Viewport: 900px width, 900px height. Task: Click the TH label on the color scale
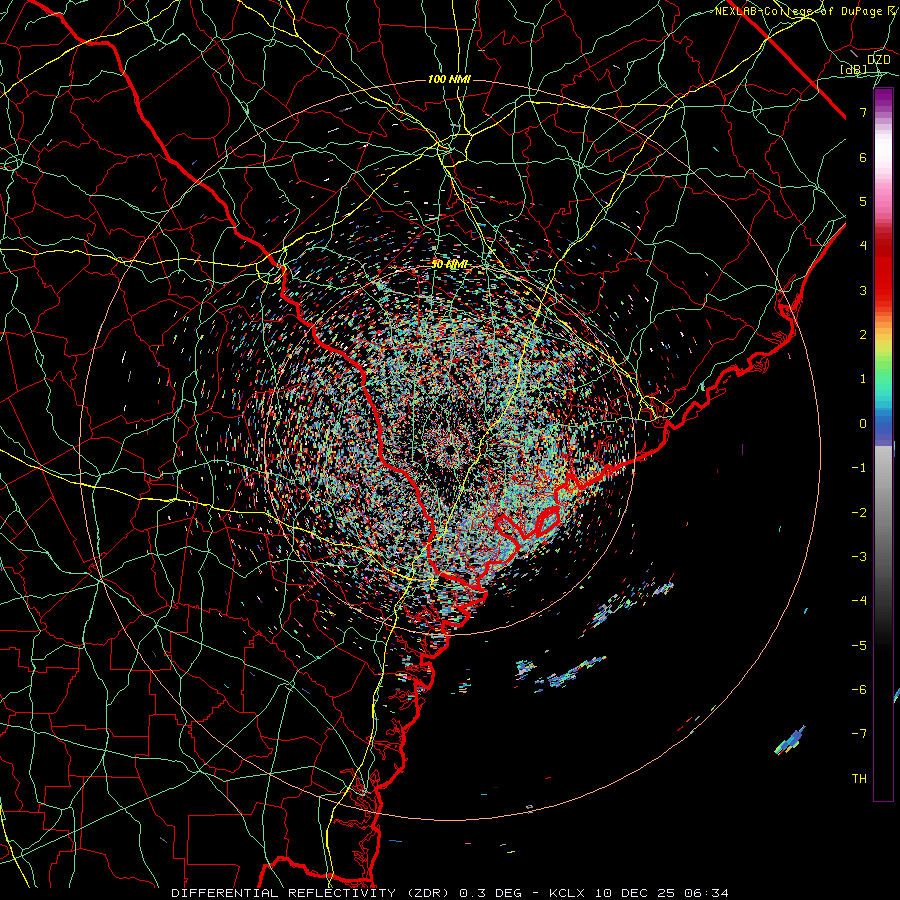[859, 779]
